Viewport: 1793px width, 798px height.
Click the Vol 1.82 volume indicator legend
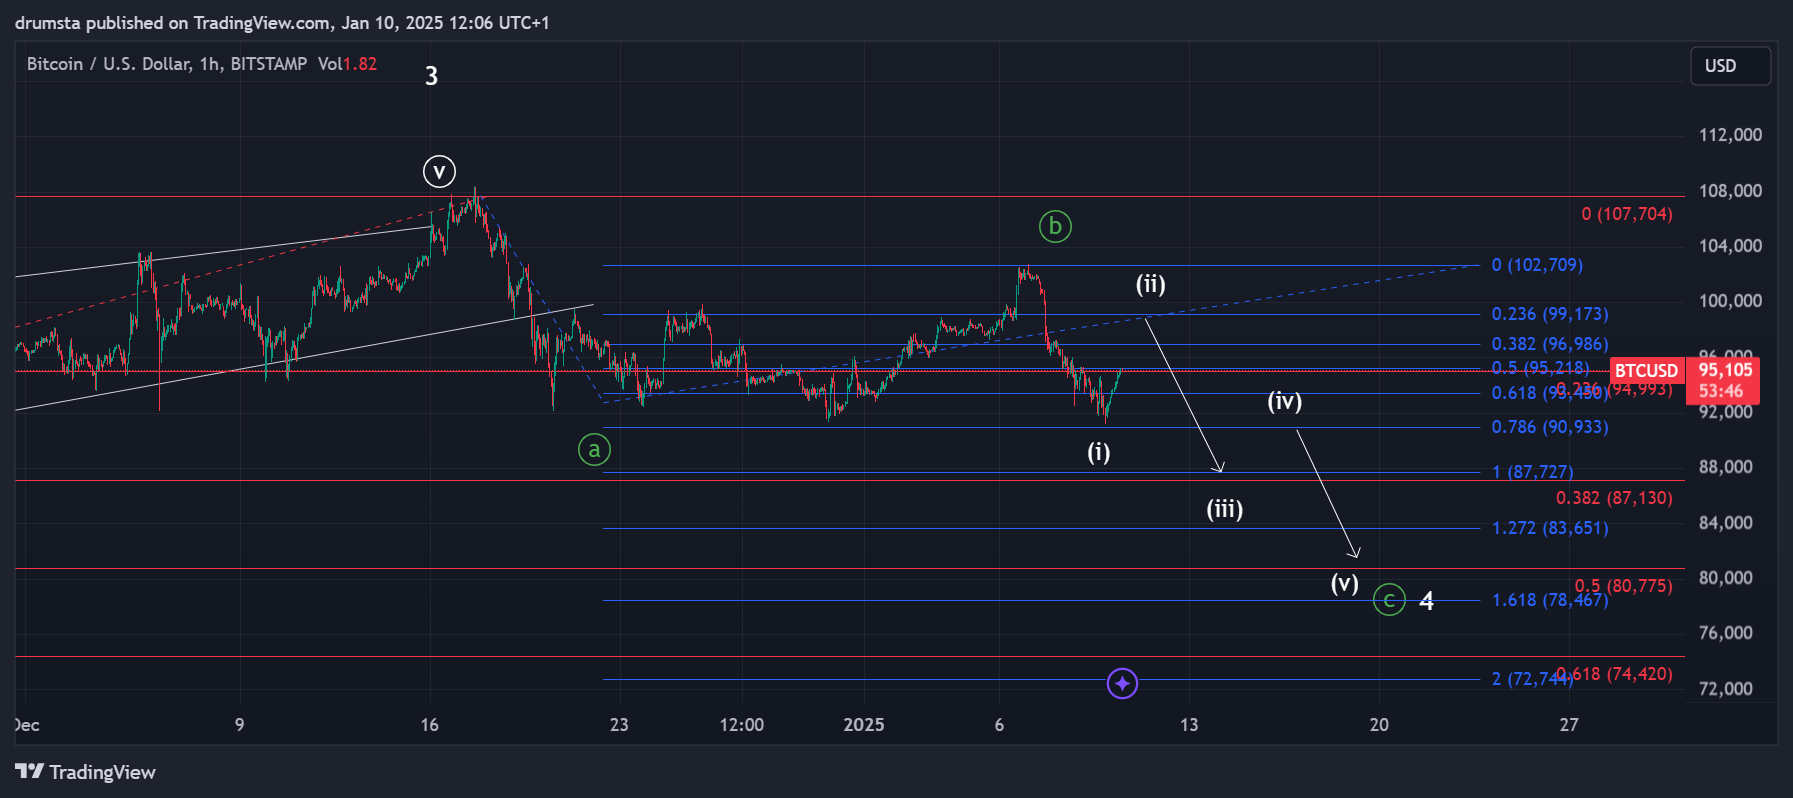coord(347,64)
